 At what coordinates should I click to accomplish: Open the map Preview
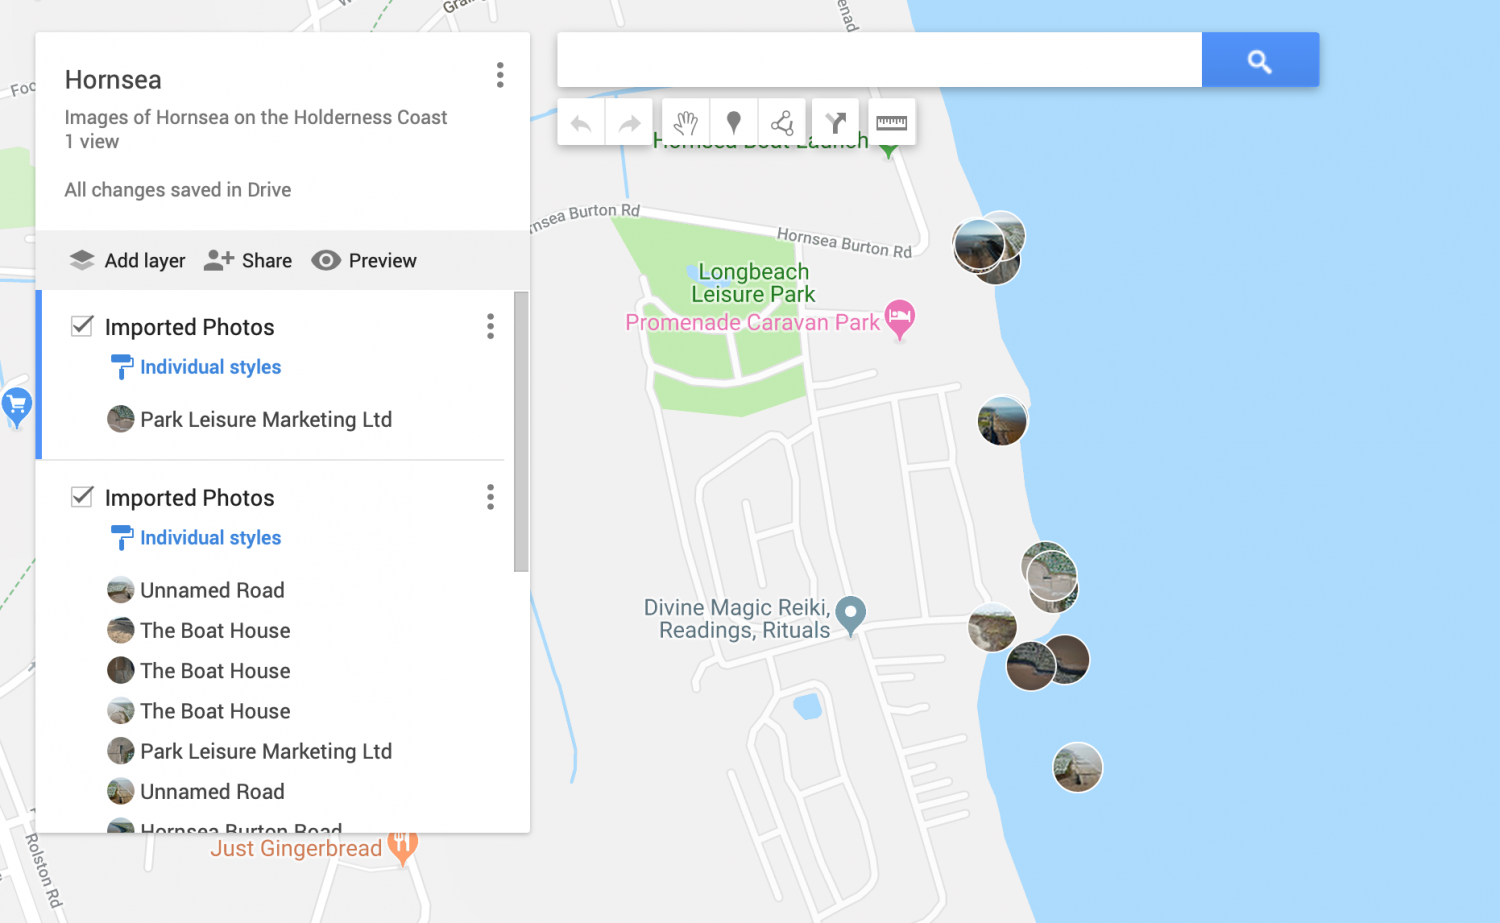pos(364,260)
